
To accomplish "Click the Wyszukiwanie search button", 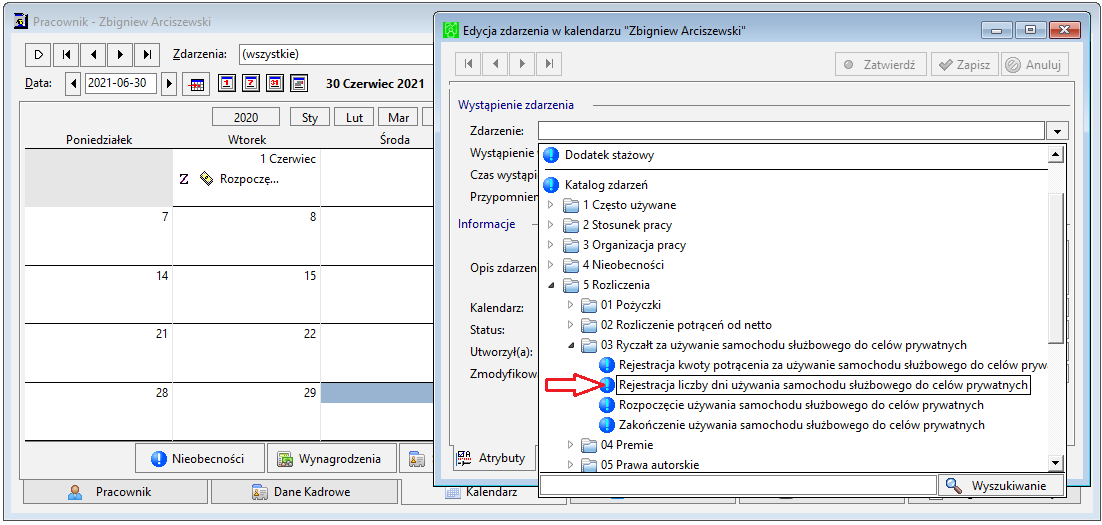I will [x=1001, y=486].
